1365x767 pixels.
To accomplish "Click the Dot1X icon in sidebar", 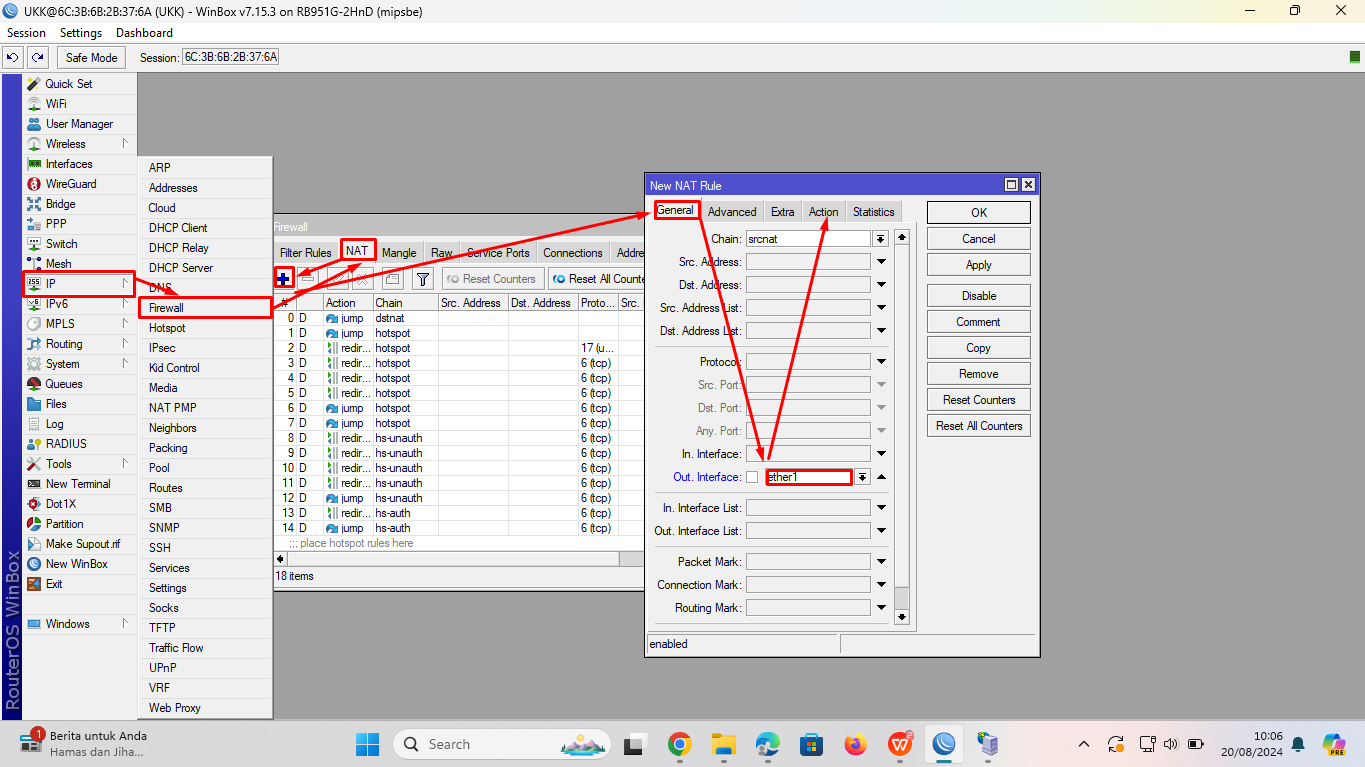I will [x=34, y=504].
